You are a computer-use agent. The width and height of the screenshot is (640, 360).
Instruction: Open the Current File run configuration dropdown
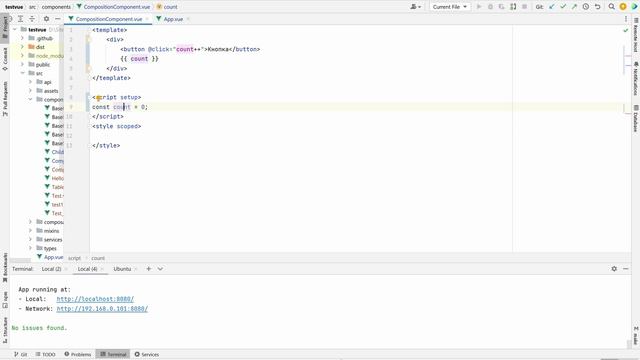[449, 7]
